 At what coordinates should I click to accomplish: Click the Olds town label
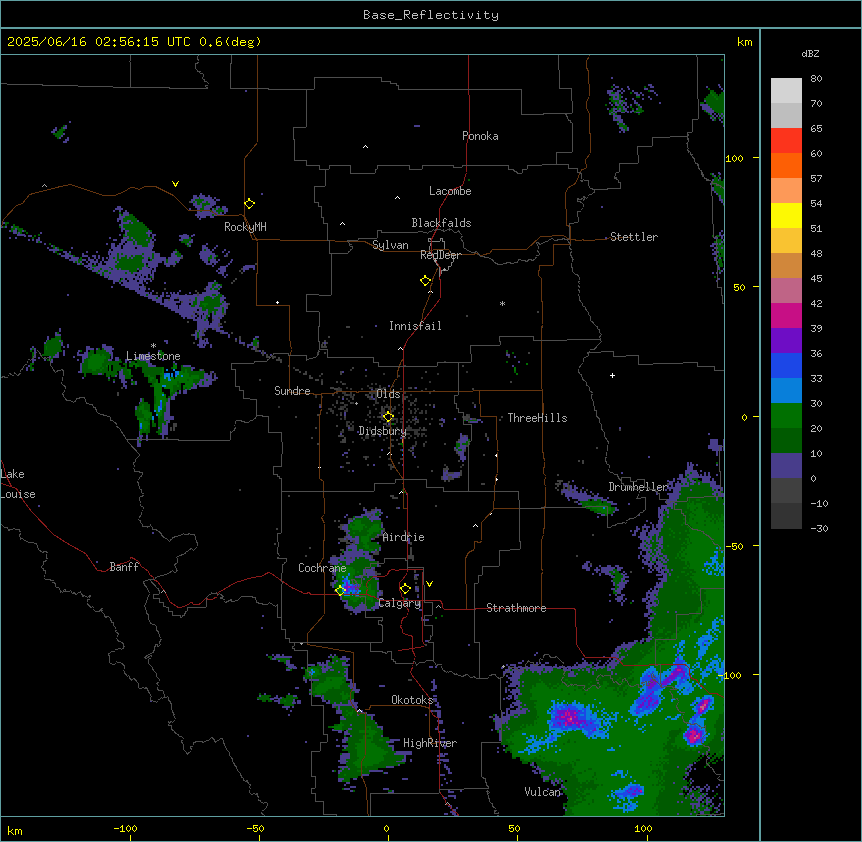coord(388,394)
